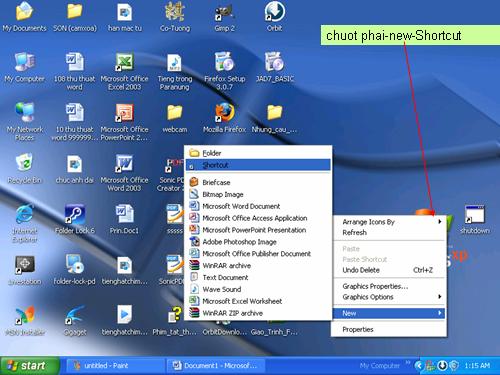Choose Shortcut in the New submenu
The image size is (500, 375).
tap(258, 165)
